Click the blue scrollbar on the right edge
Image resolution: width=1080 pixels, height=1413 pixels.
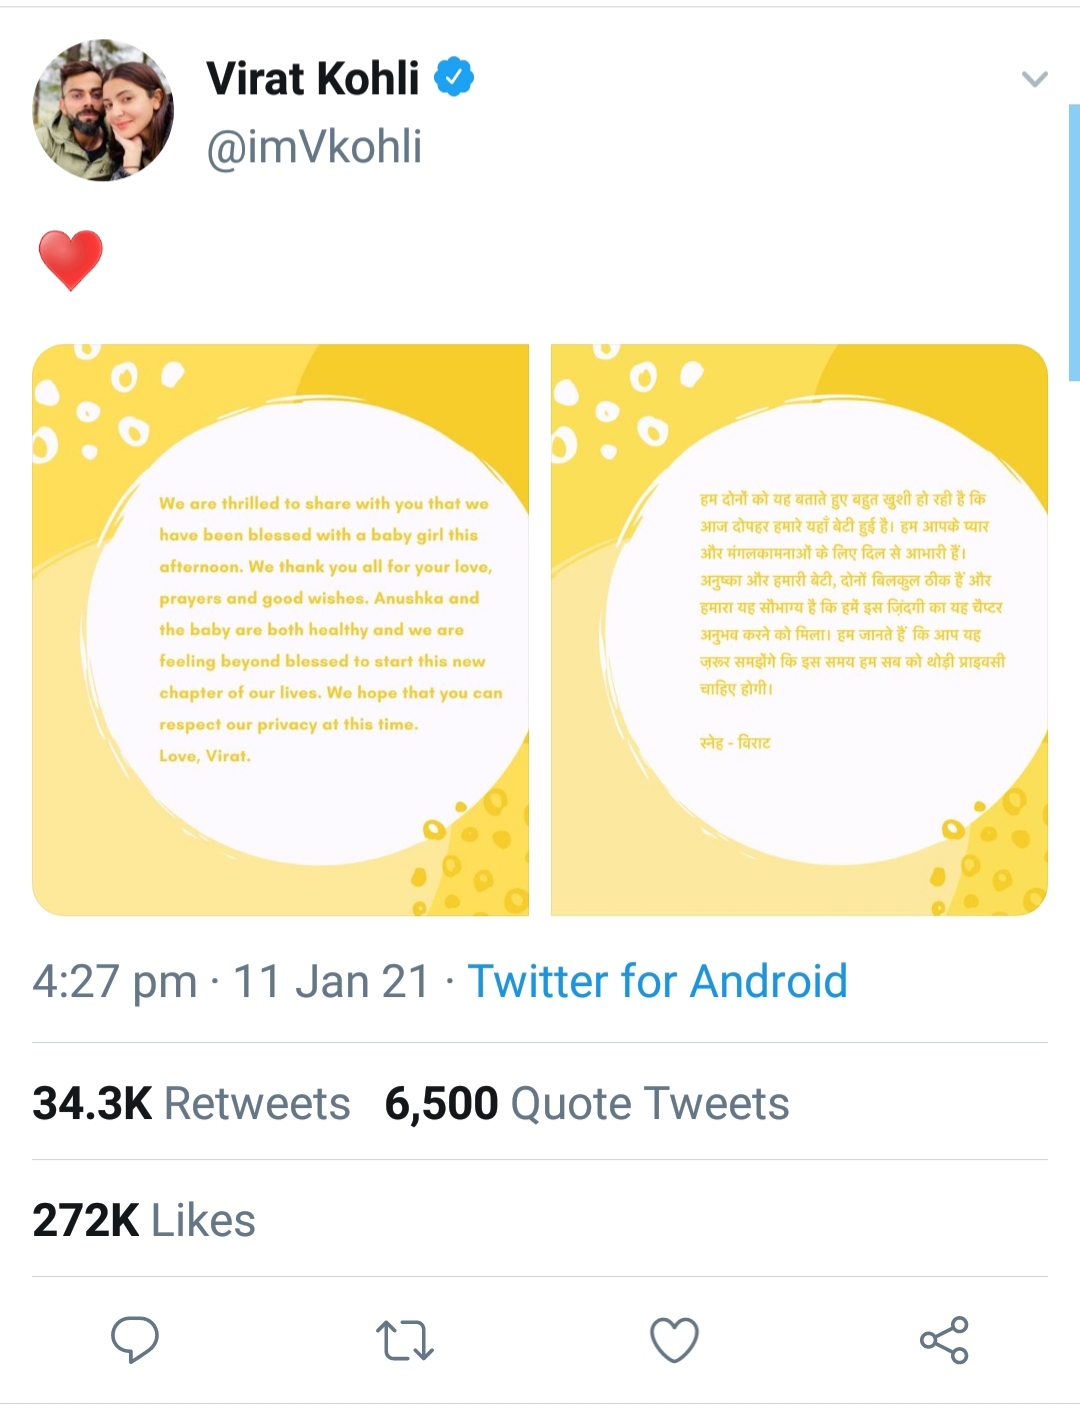click(x=1074, y=242)
